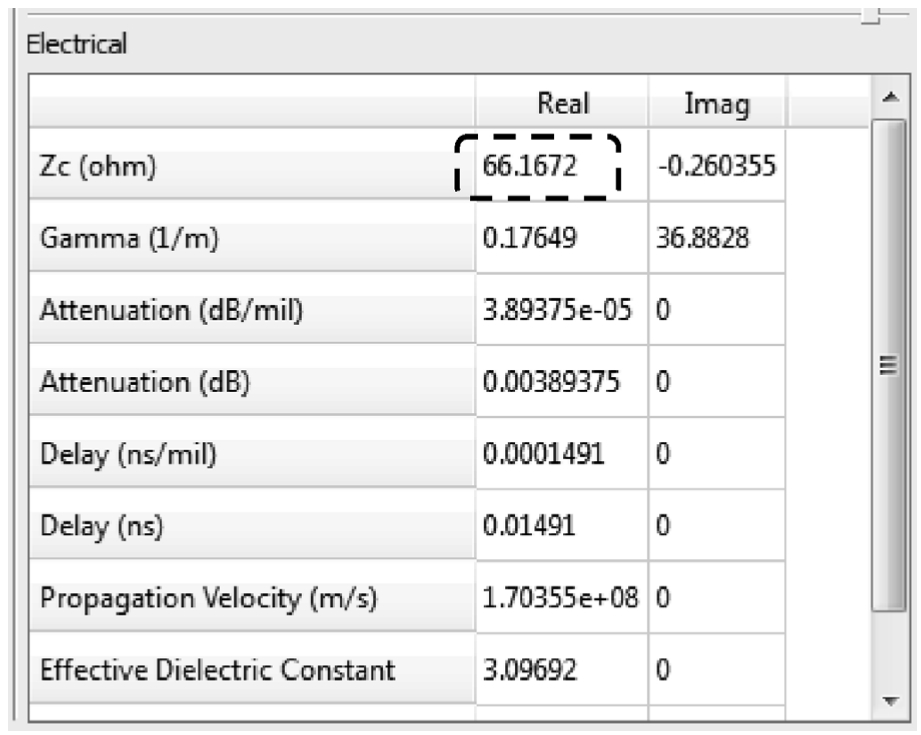Image resolution: width=921 pixels, height=735 pixels.
Task: Click the Imag column header
Action: (717, 103)
